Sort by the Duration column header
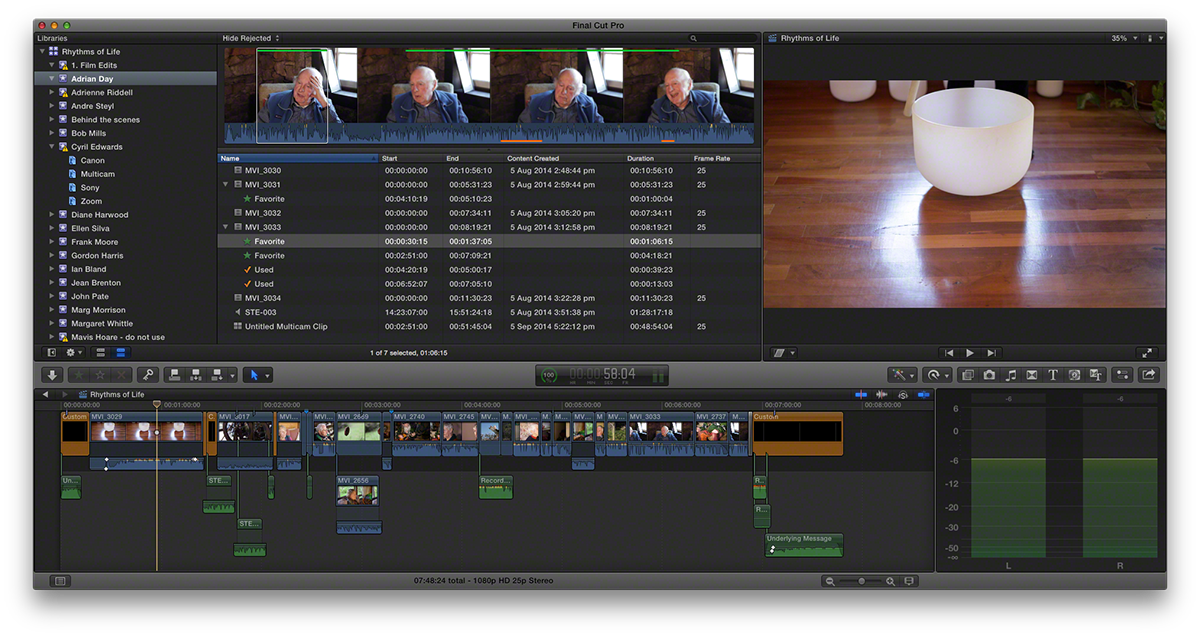1200x637 pixels. [658, 158]
